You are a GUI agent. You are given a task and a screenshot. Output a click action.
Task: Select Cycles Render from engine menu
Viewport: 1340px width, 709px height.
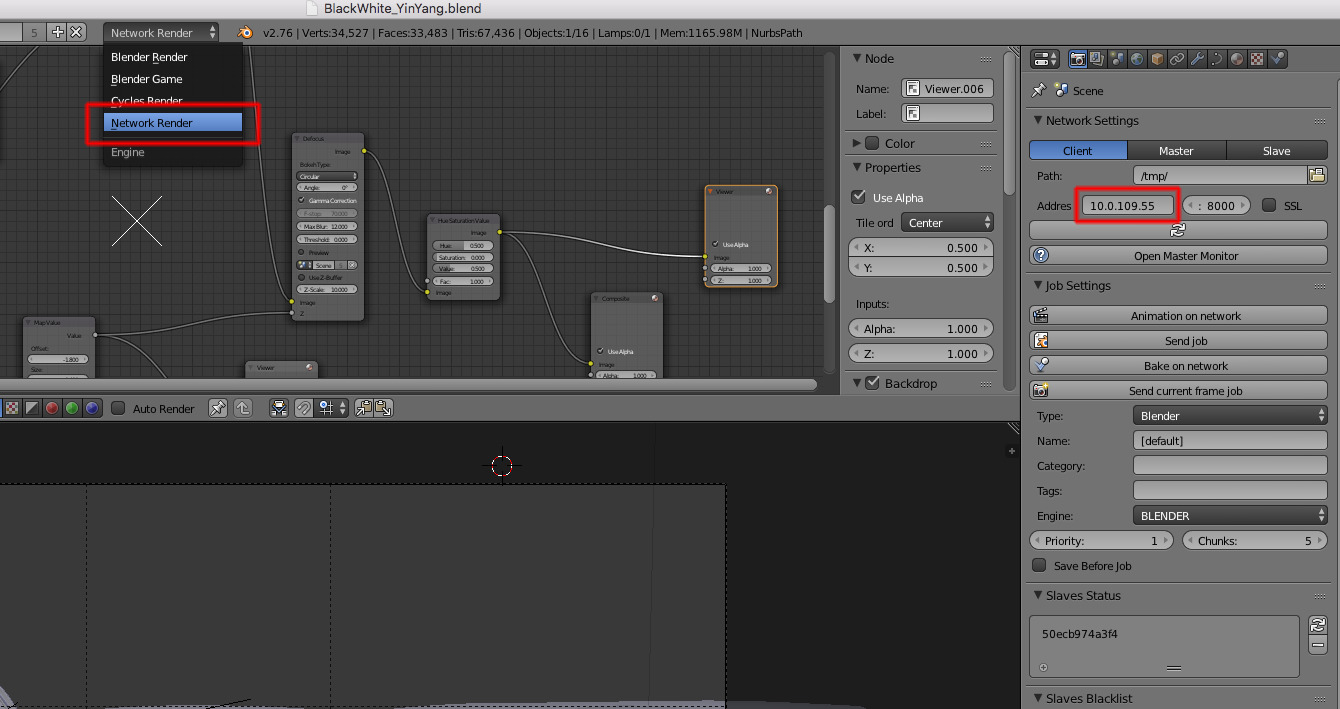coord(173,101)
